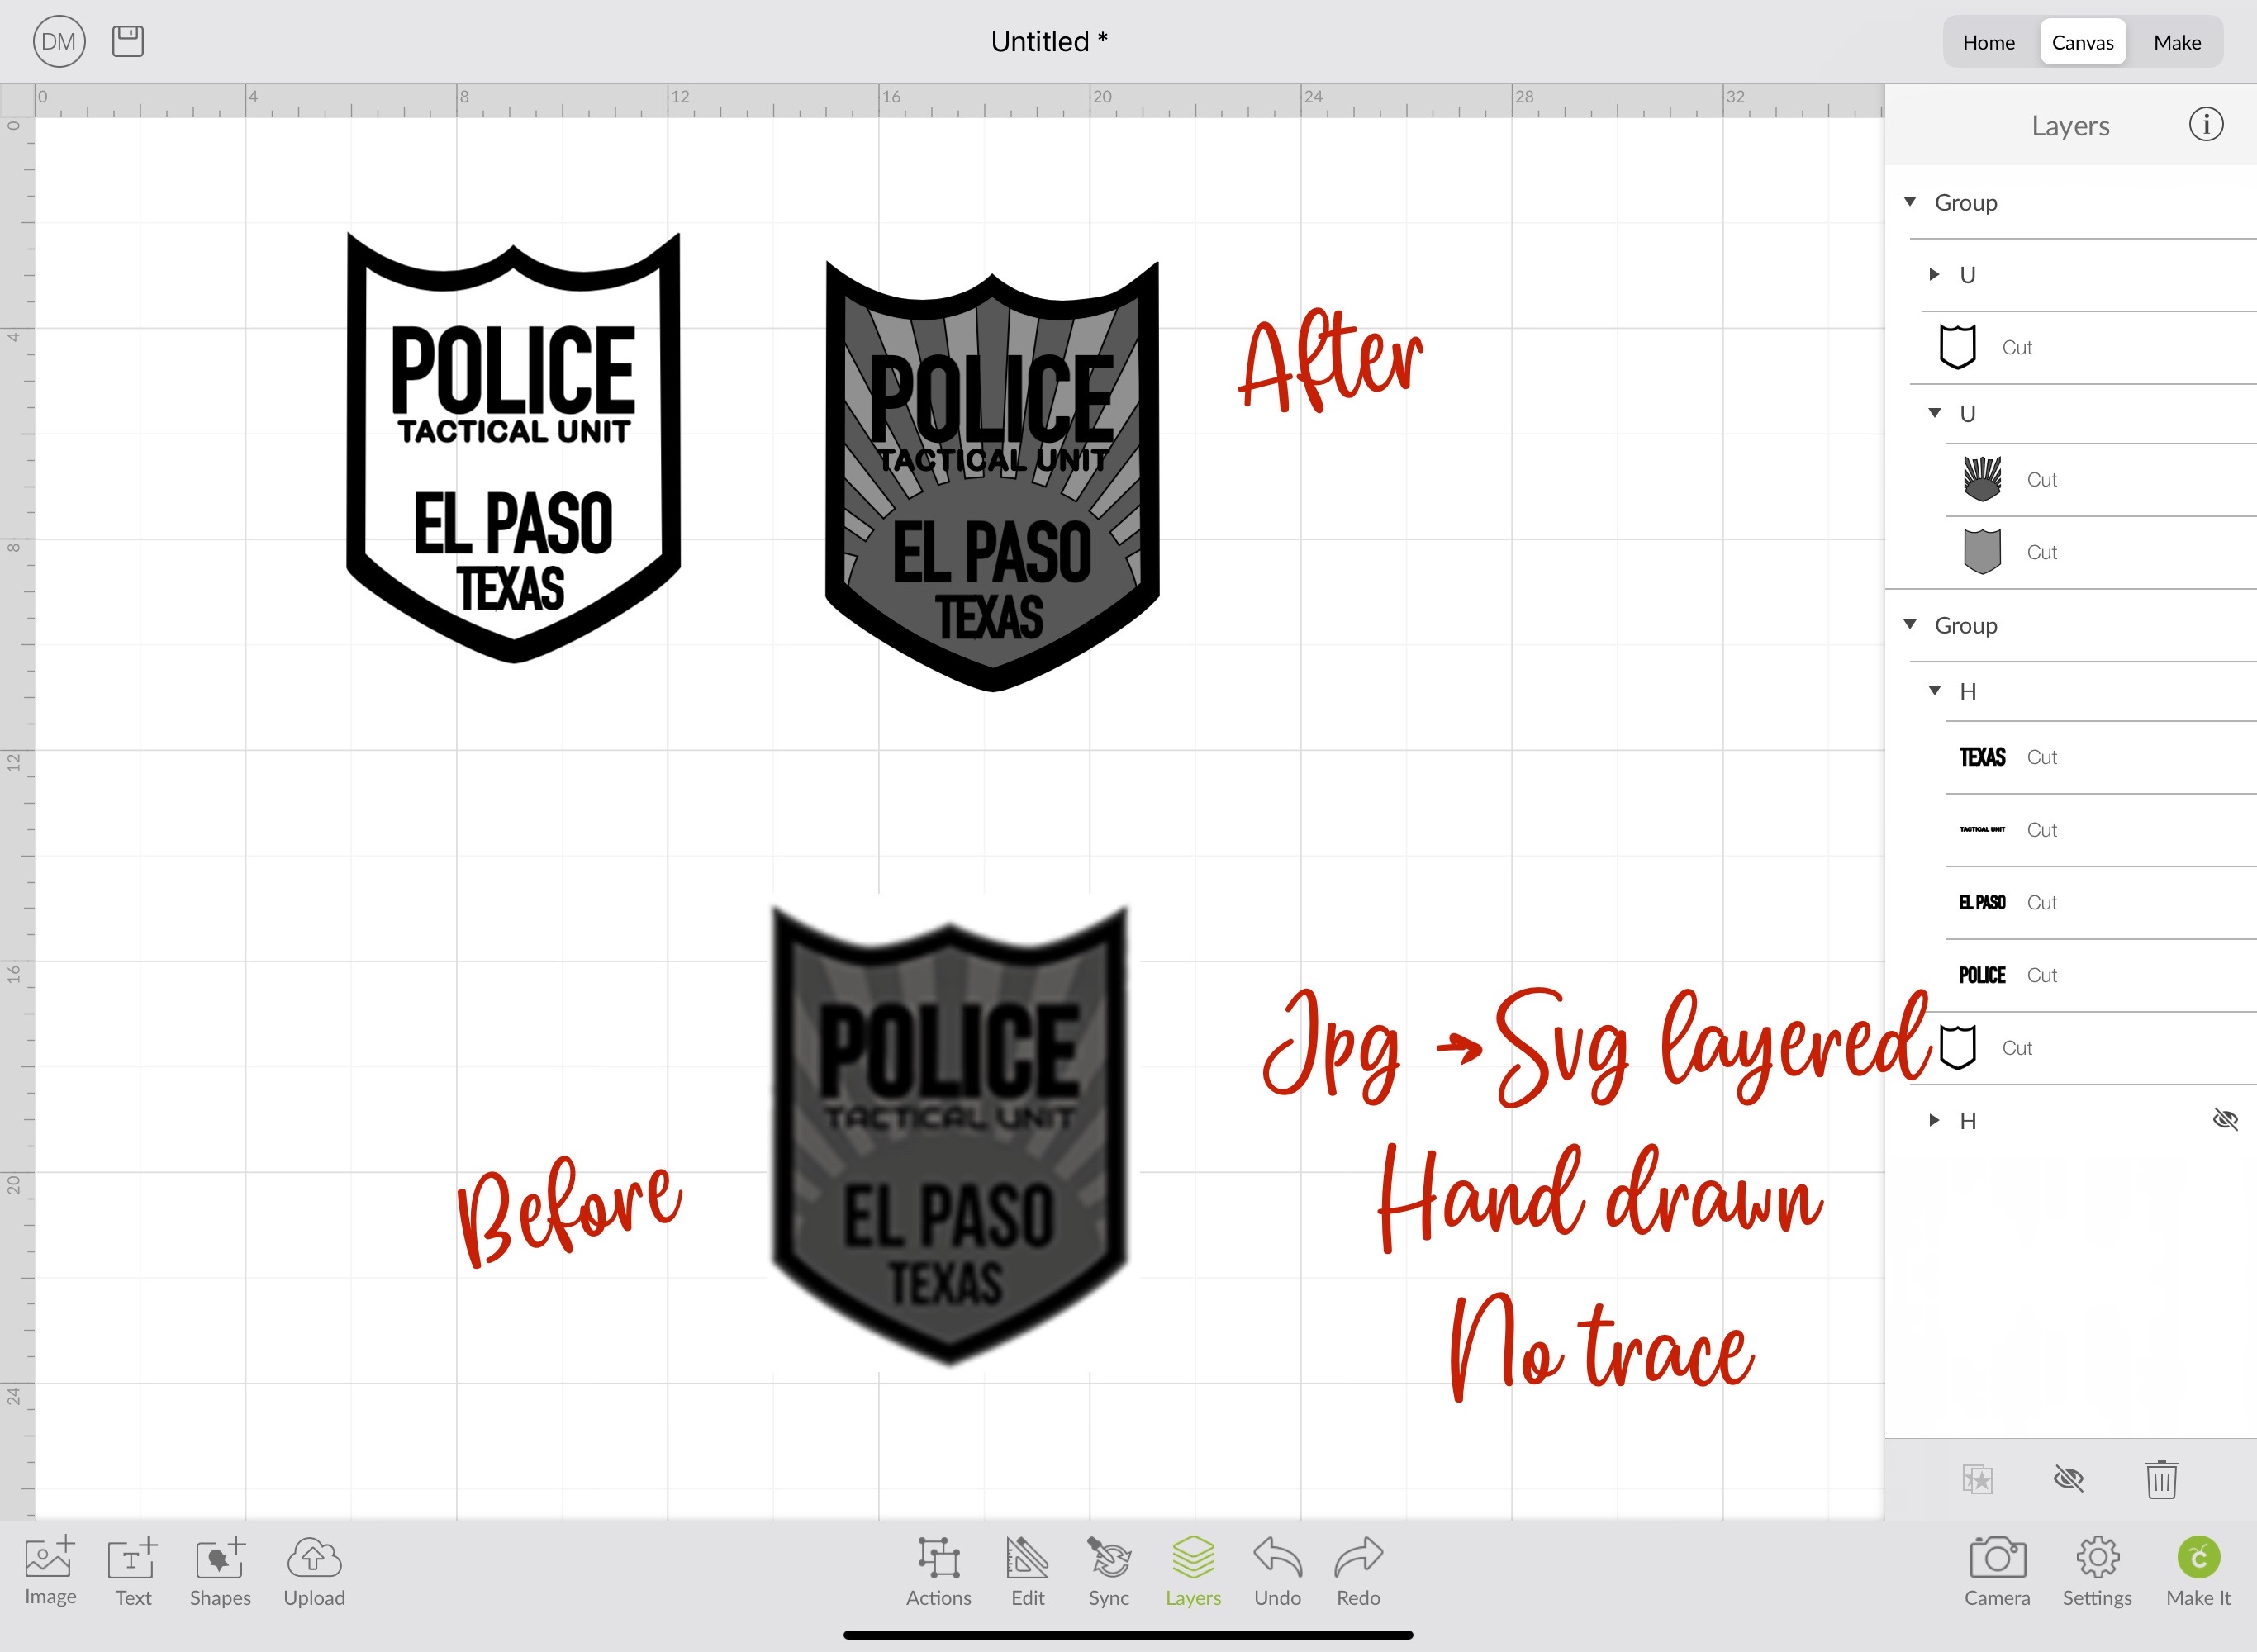Switch to the Home tab
Viewport: 2257px width, 1652px height.
1988,41
